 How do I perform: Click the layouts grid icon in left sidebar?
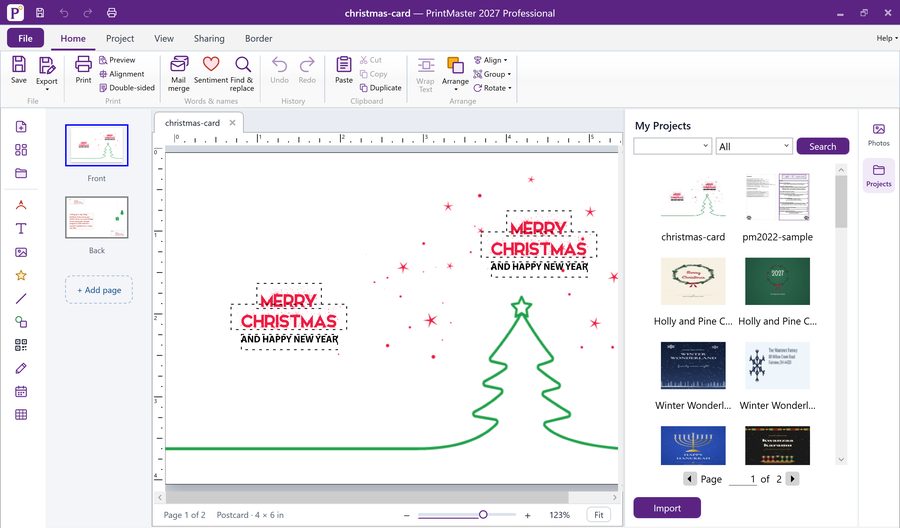point(21,150)
